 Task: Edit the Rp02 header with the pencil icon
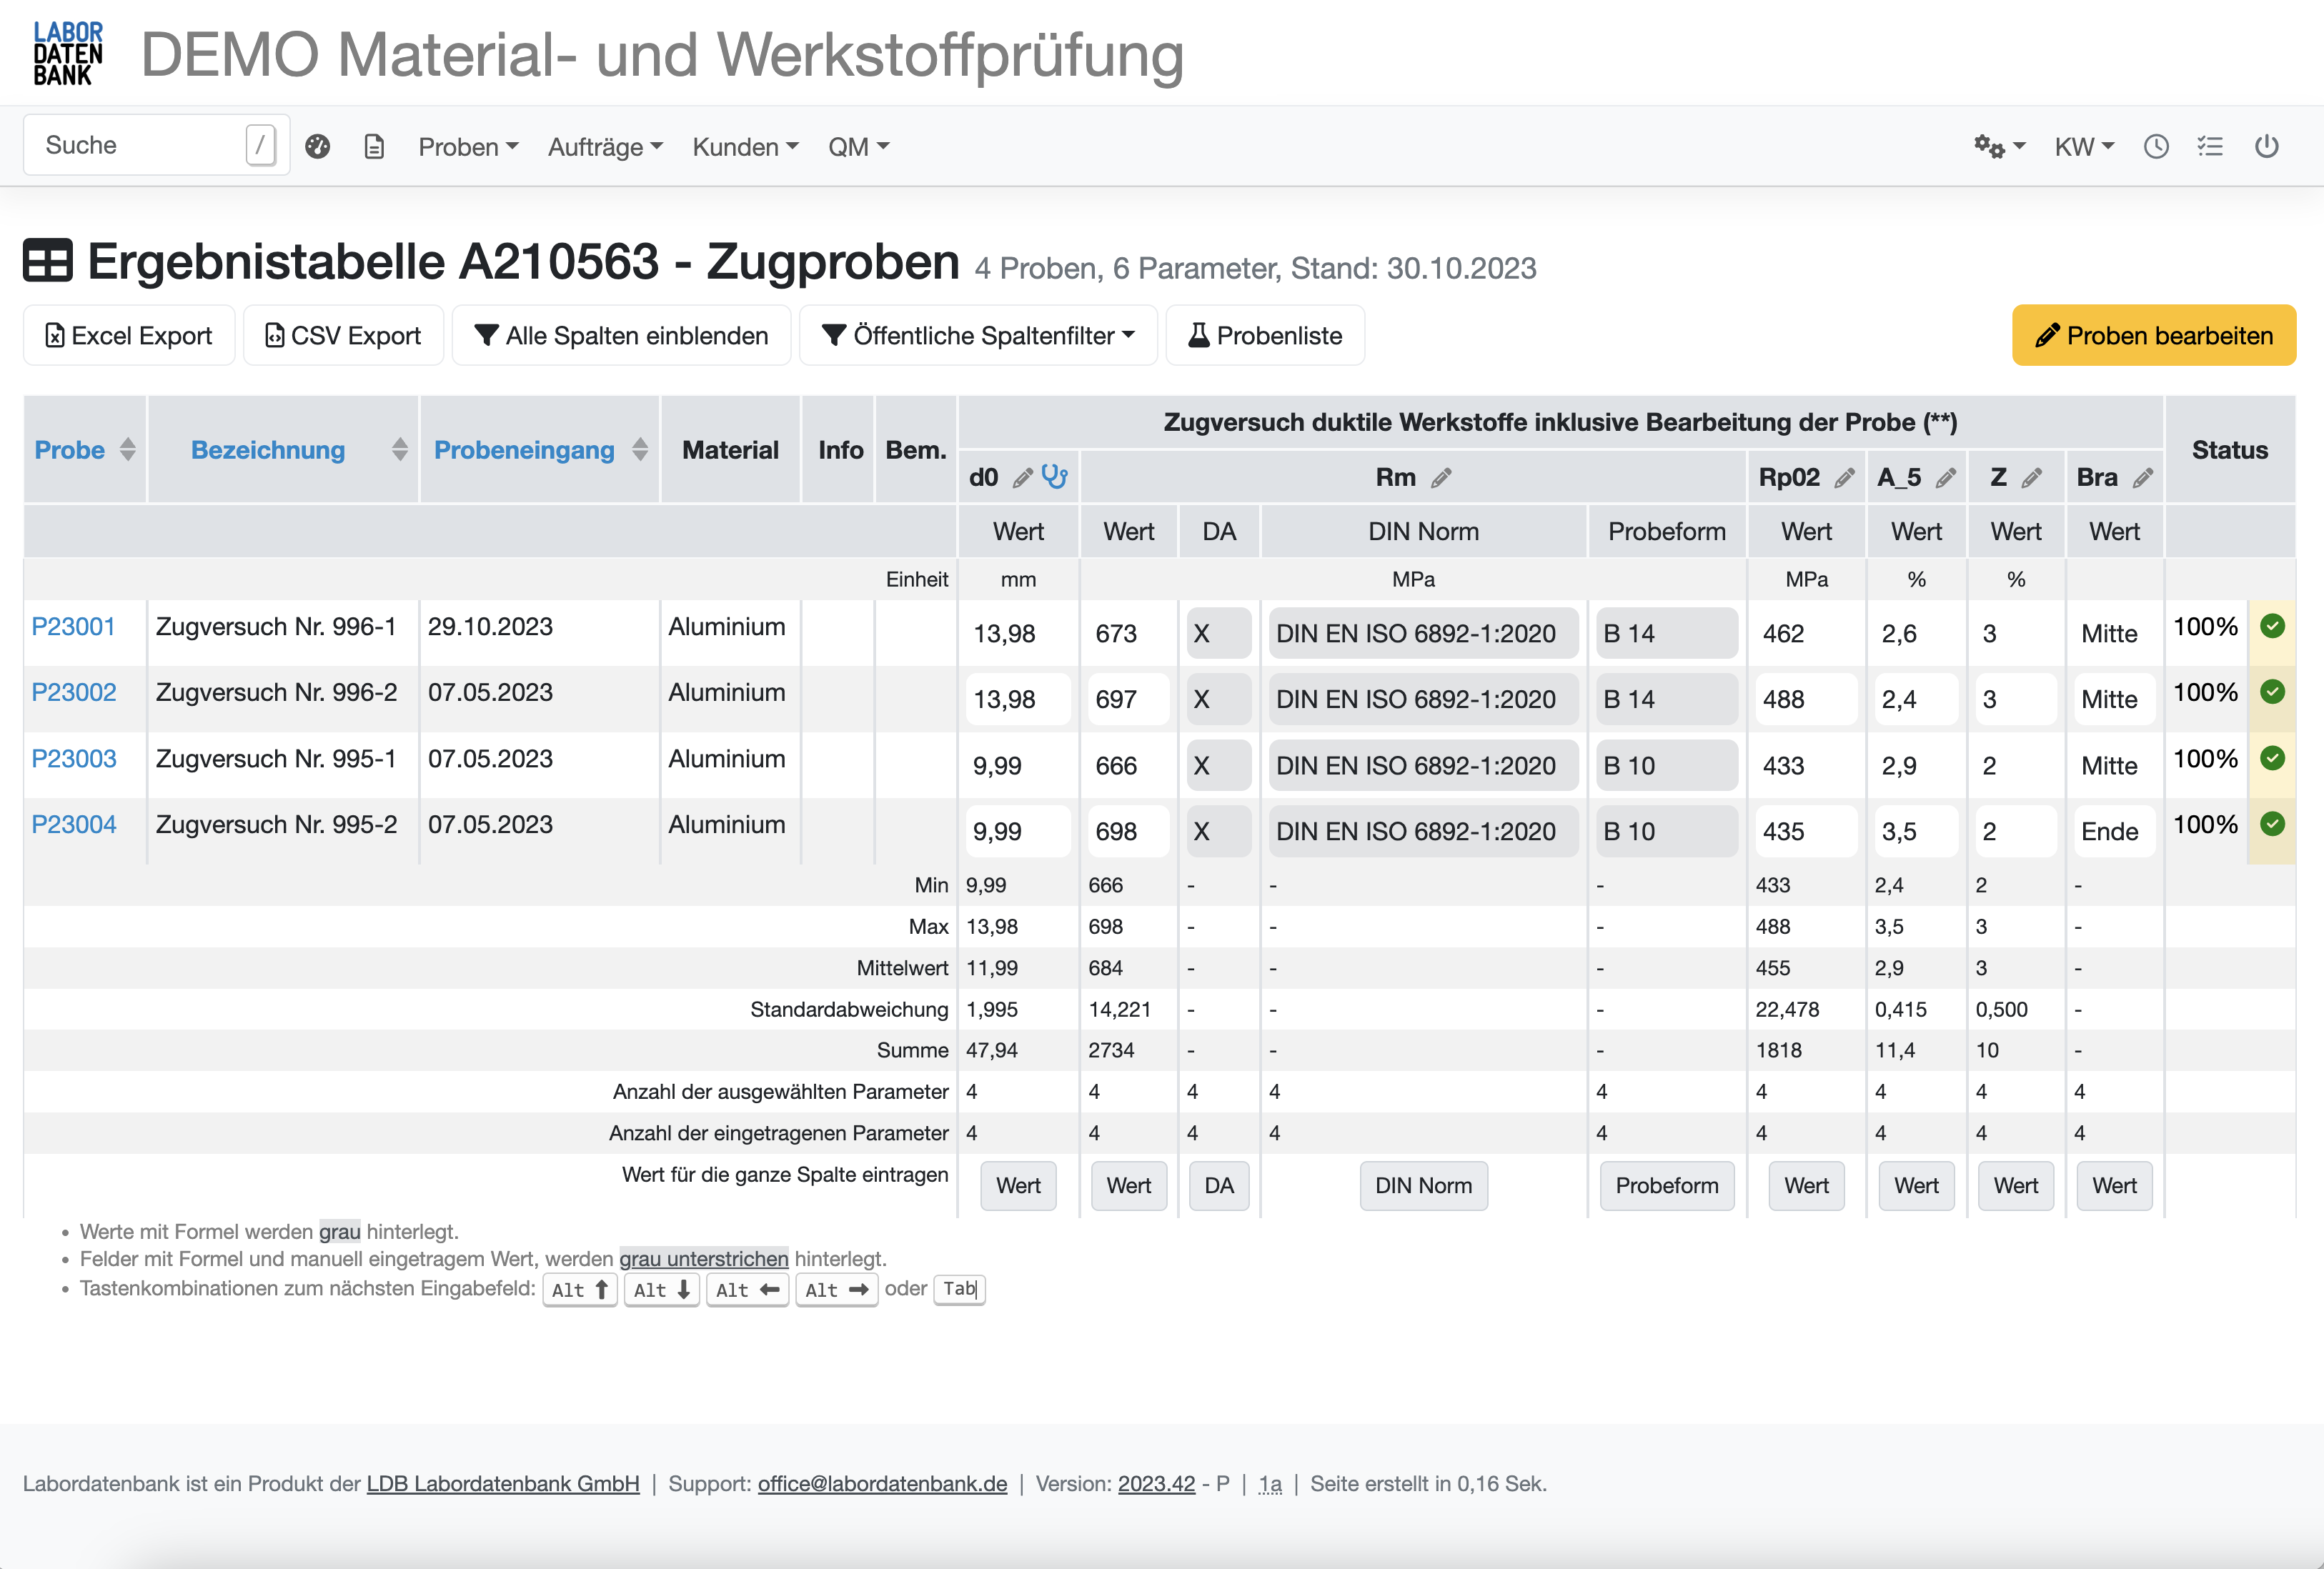point(1845,477)
